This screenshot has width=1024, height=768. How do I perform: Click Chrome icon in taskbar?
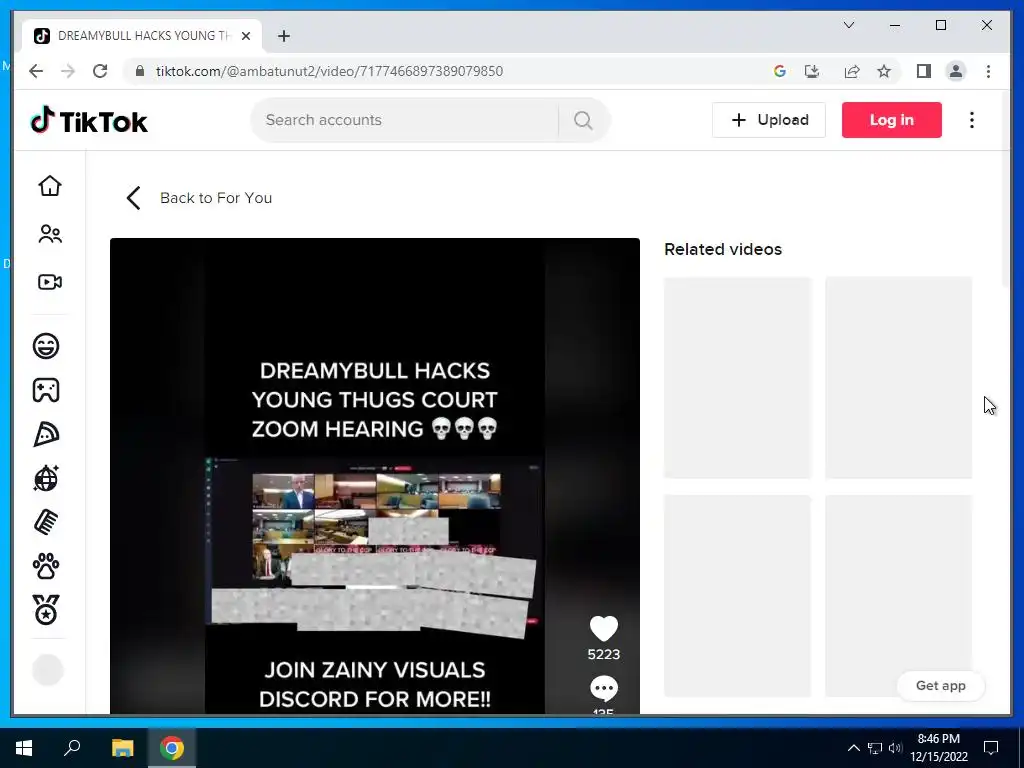pos(172,748)
